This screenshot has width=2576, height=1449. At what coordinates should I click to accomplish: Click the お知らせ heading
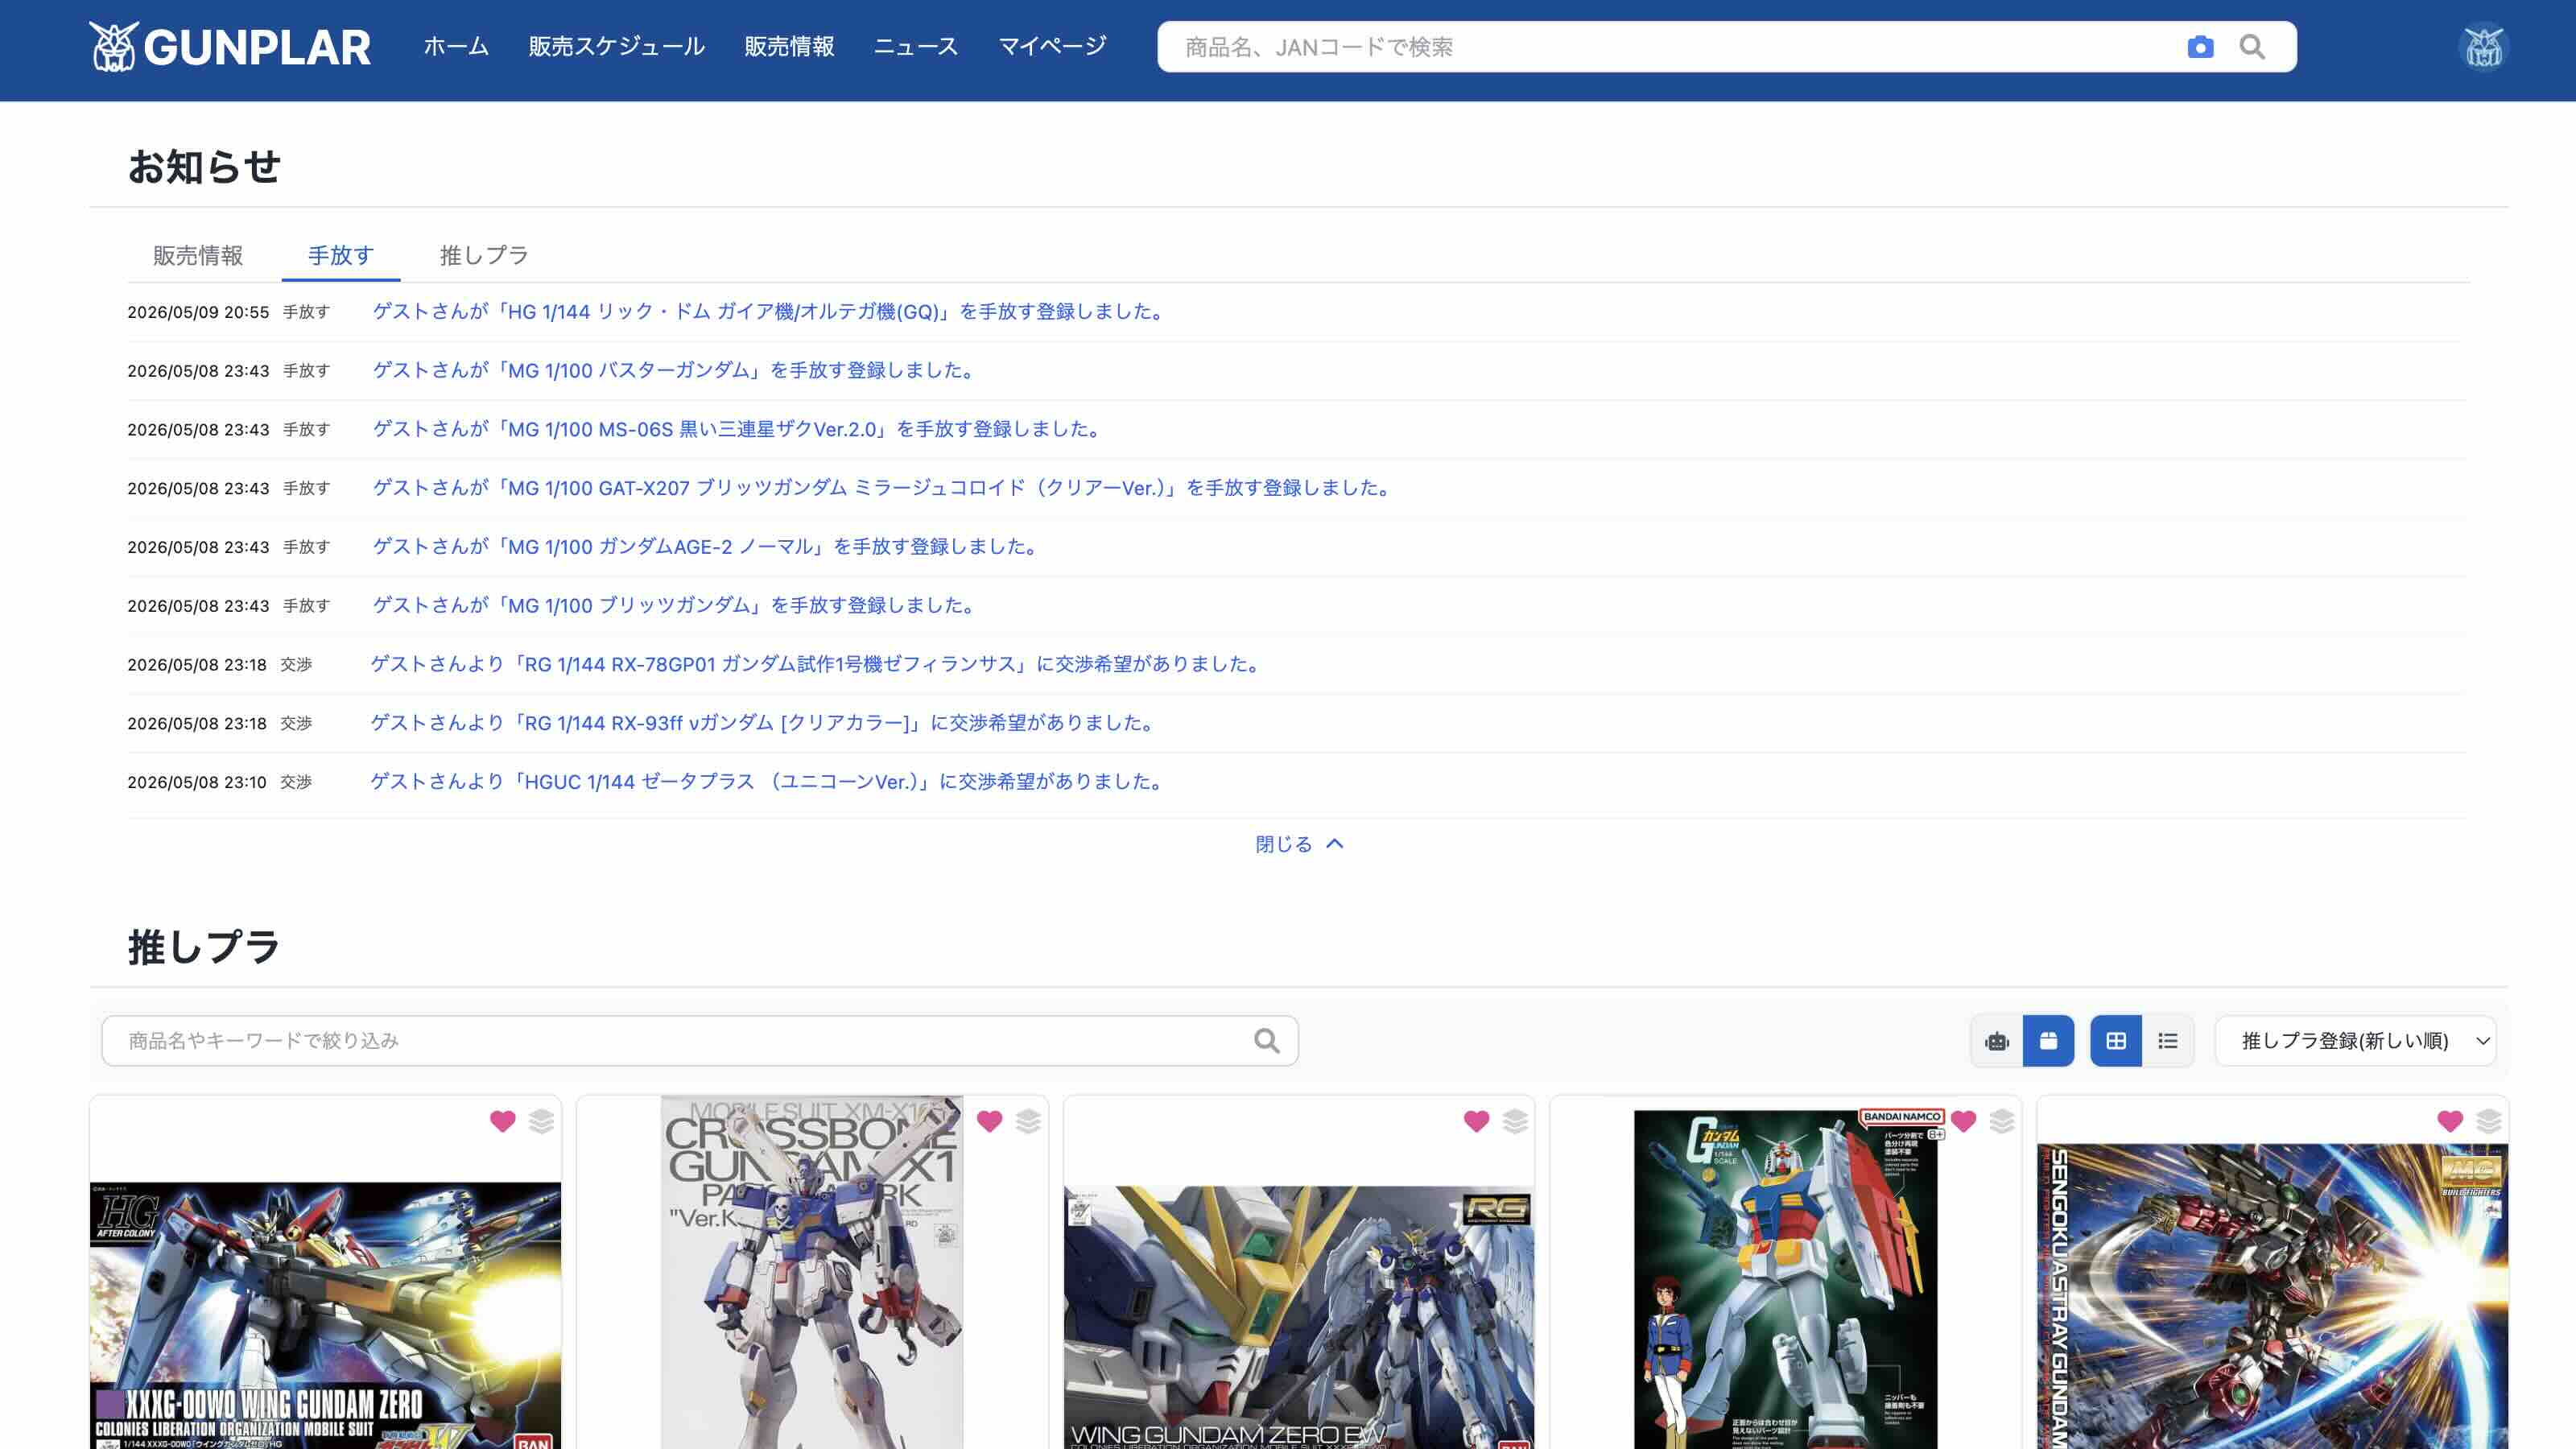[204, 166]
